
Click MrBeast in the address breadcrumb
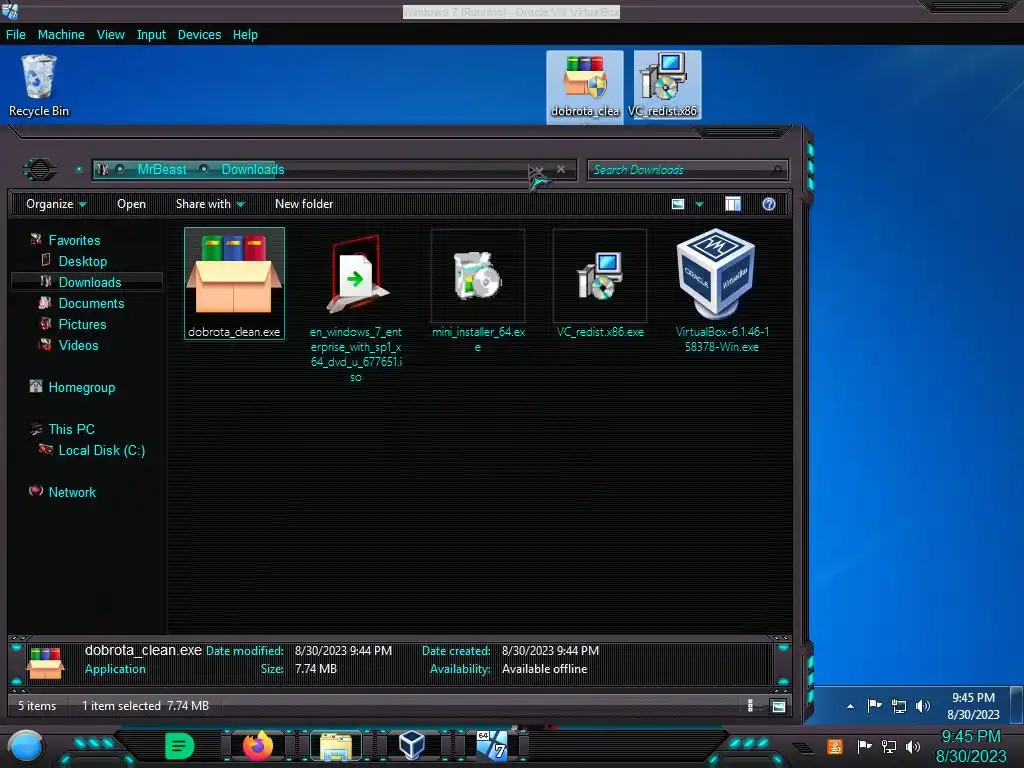click(162, 170)
